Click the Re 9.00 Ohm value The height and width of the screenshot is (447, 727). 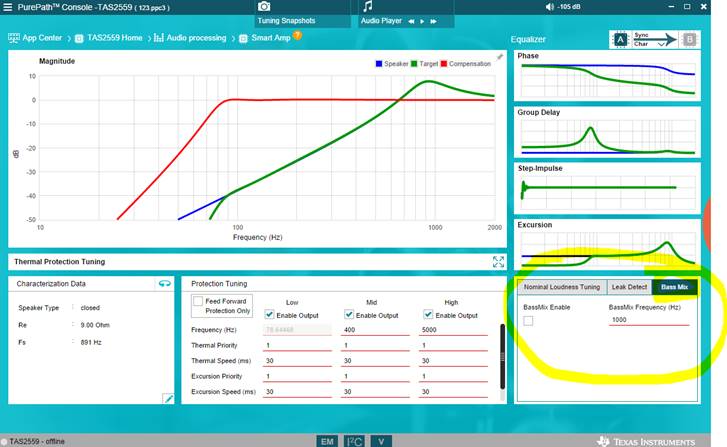(95, 325)
